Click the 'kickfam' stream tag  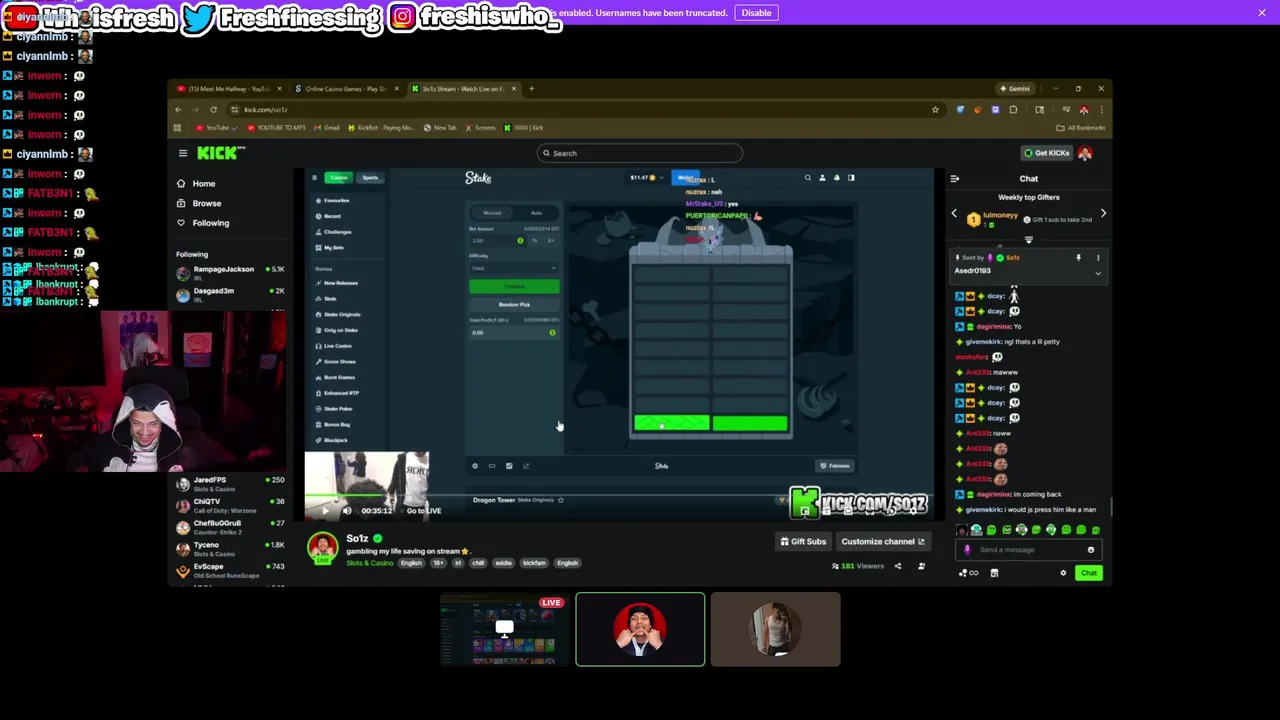[534, 563]
